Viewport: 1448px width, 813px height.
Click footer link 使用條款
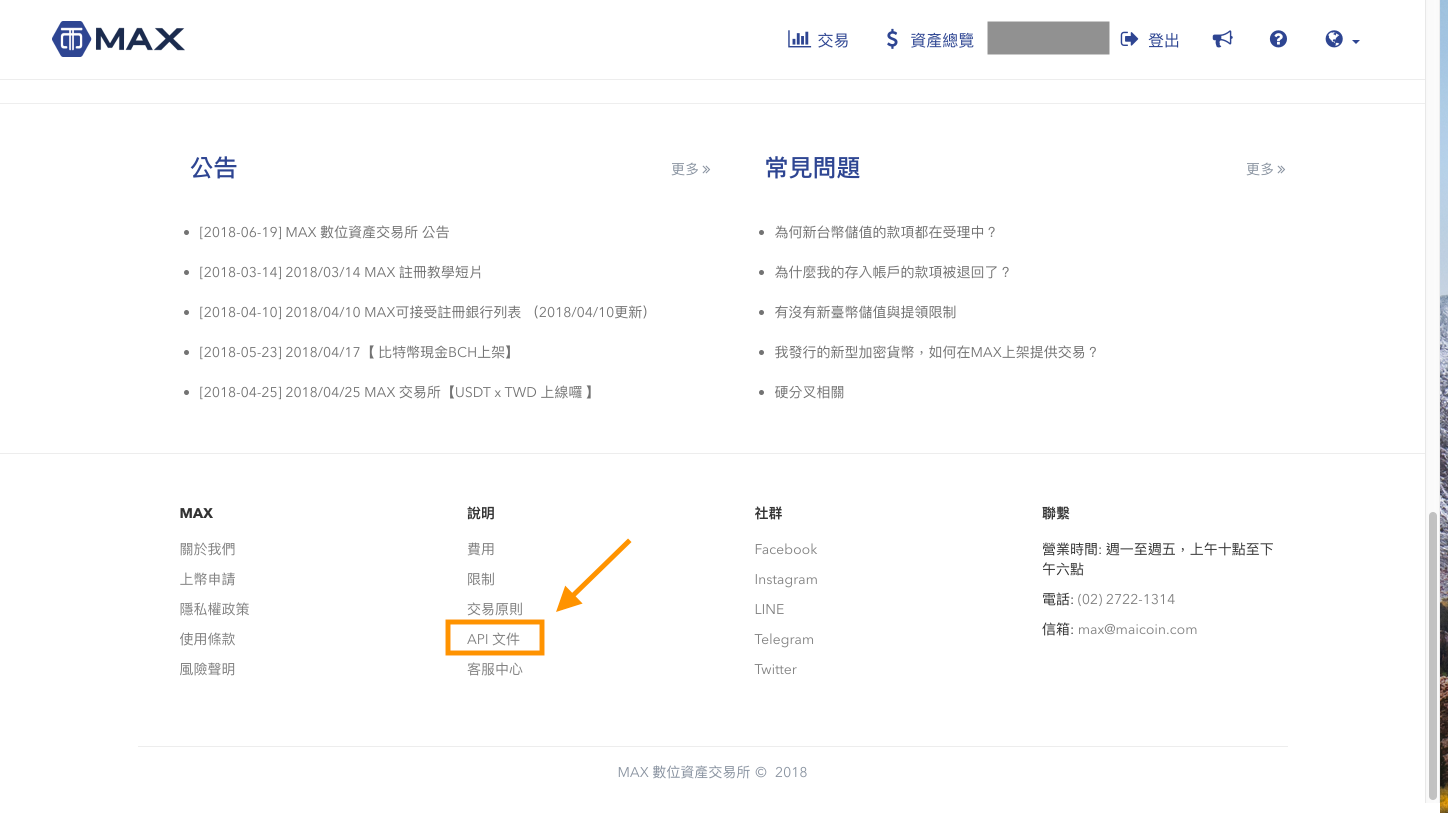point(208,639)
